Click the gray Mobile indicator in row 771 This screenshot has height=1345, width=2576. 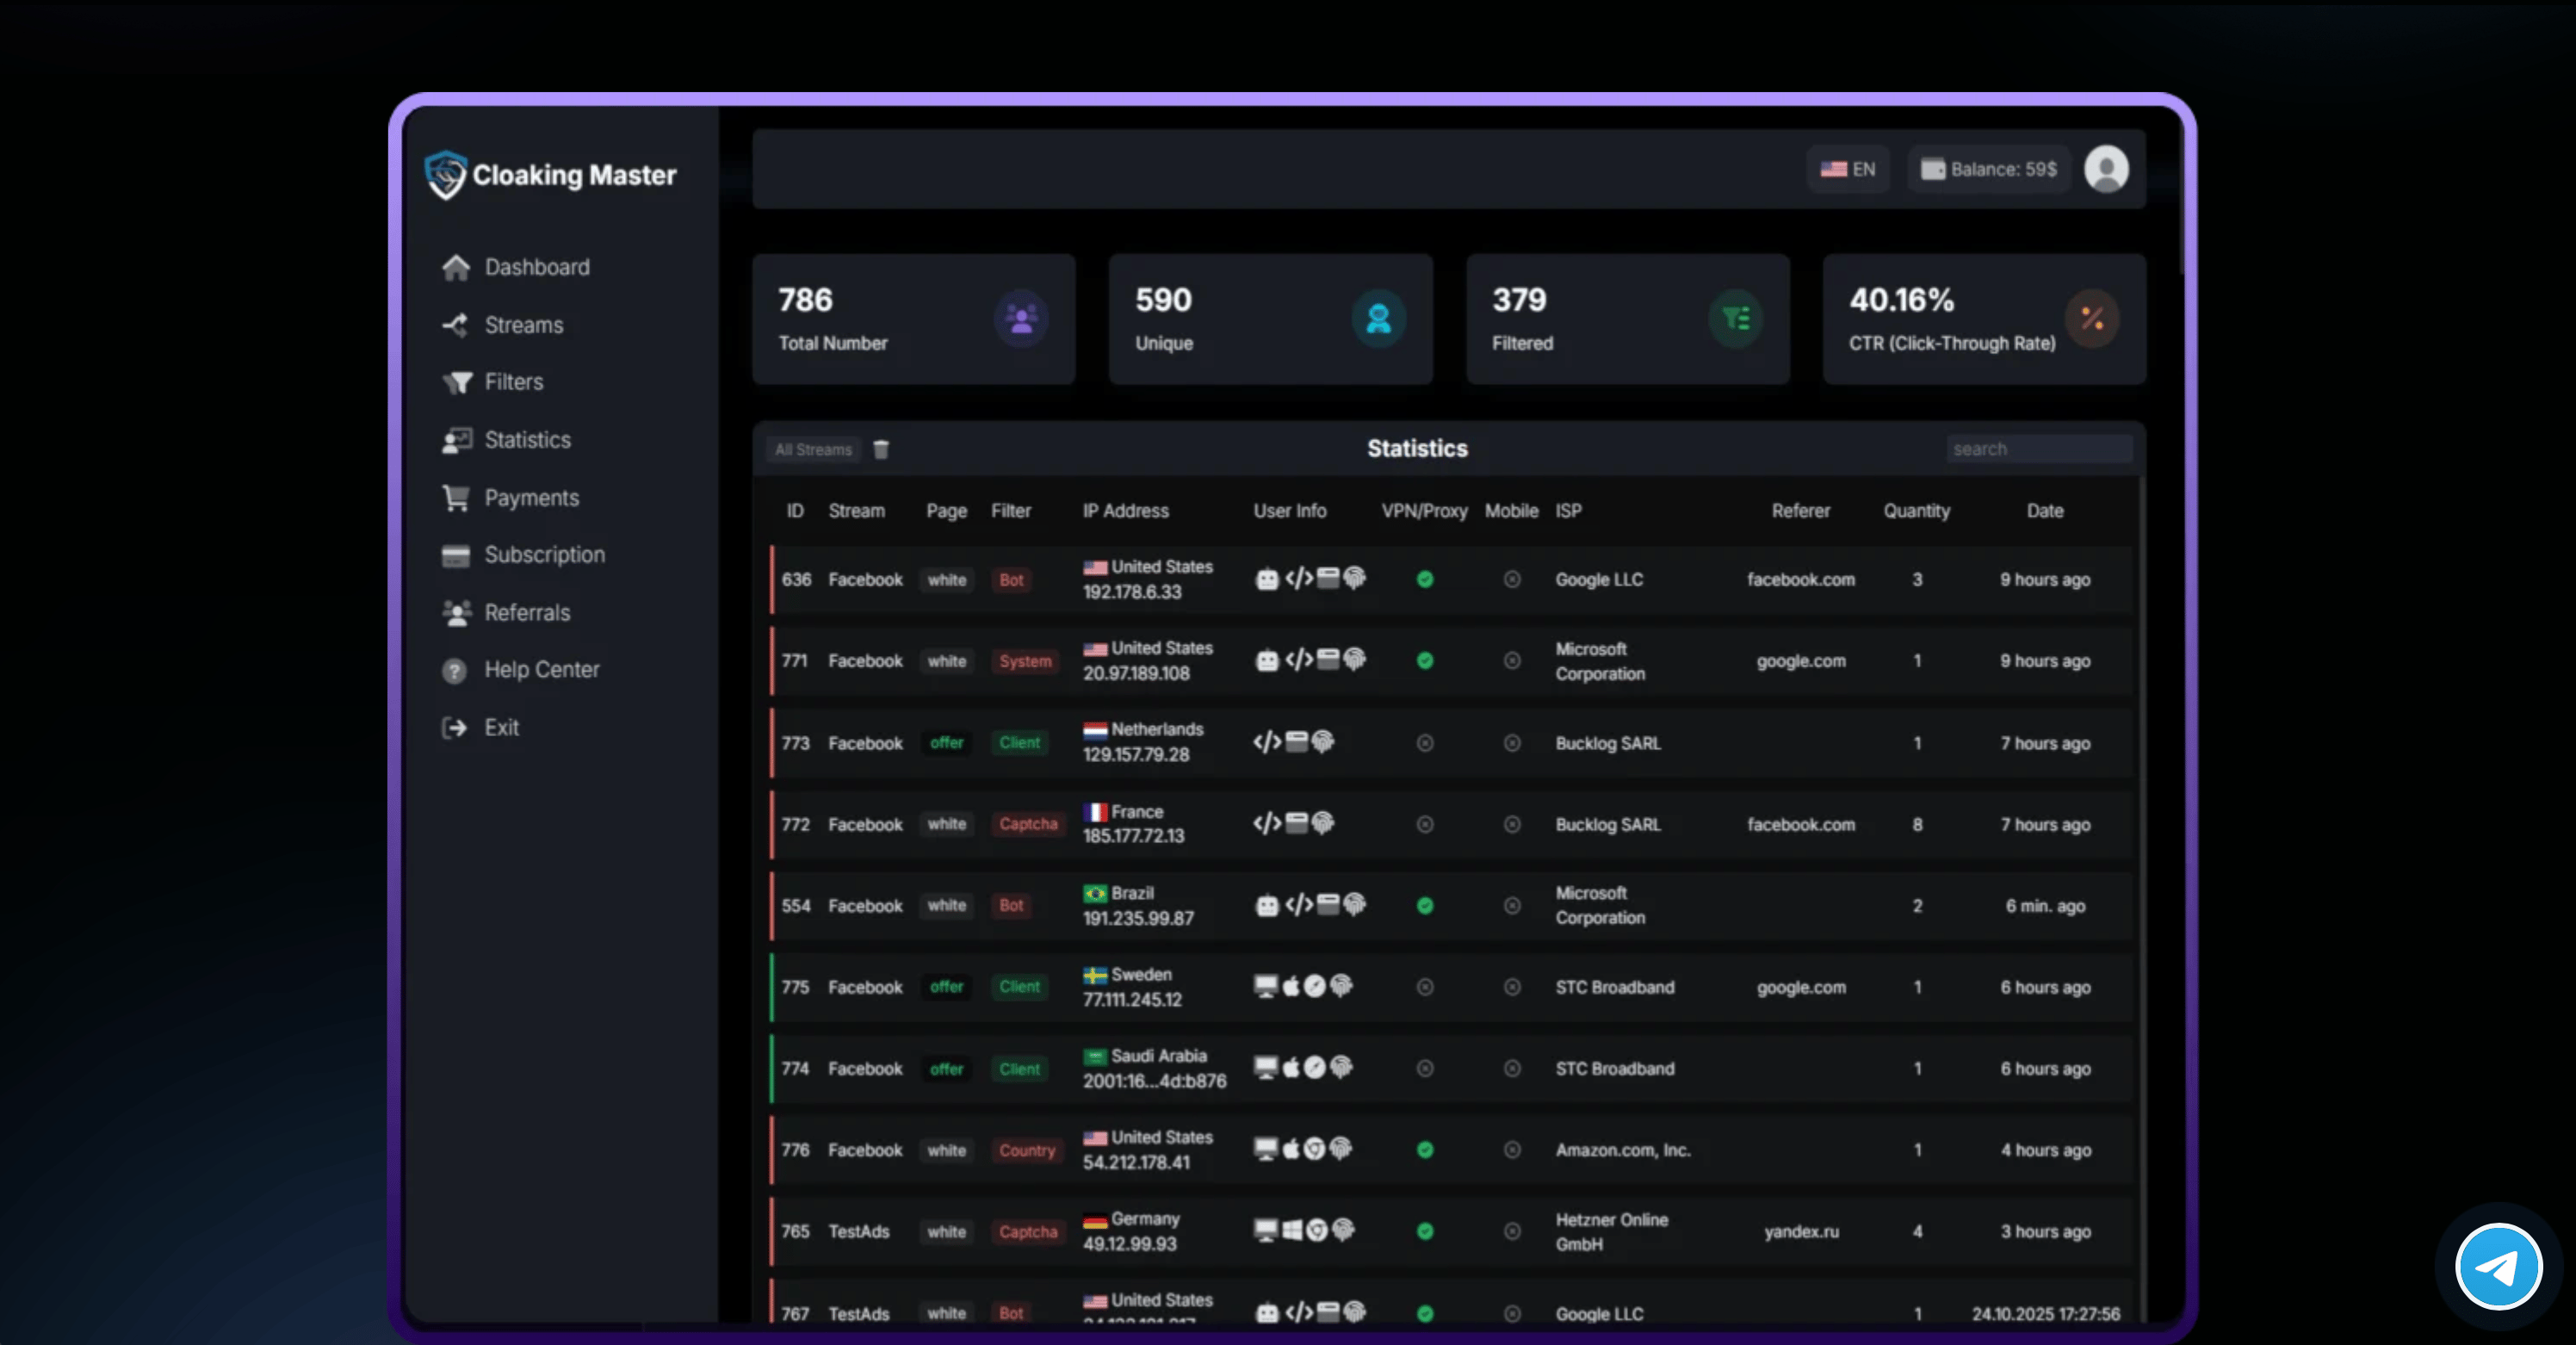pos(1512,661)
